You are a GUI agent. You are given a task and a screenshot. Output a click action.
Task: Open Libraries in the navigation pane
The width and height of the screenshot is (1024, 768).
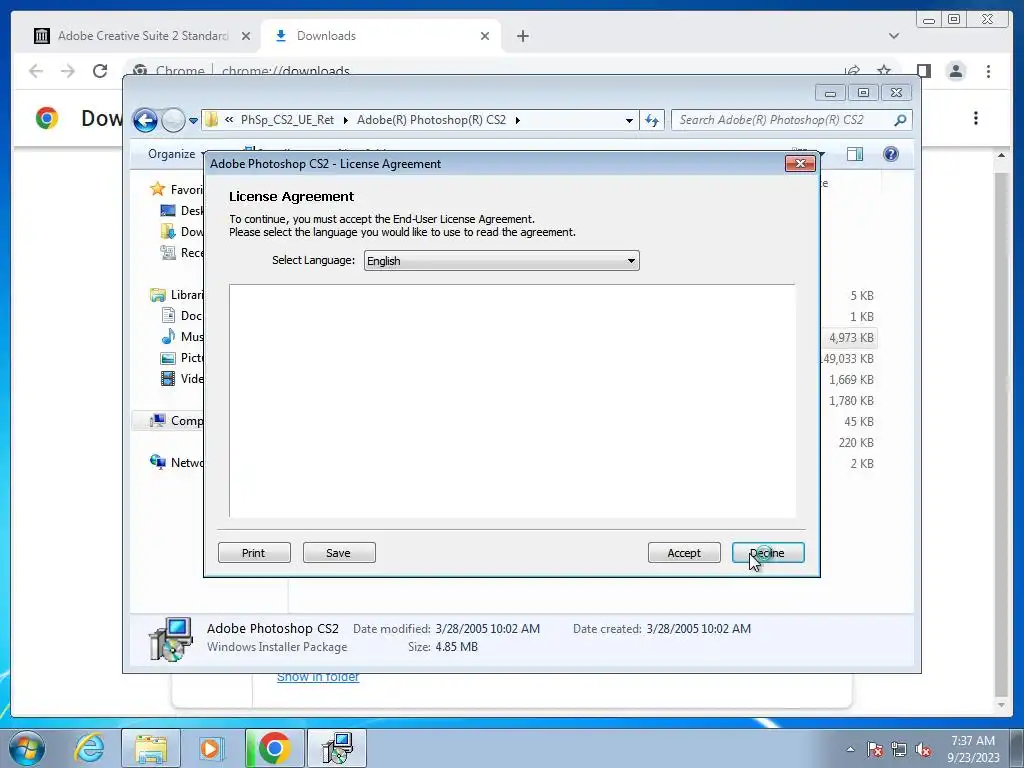coord(176,295)
